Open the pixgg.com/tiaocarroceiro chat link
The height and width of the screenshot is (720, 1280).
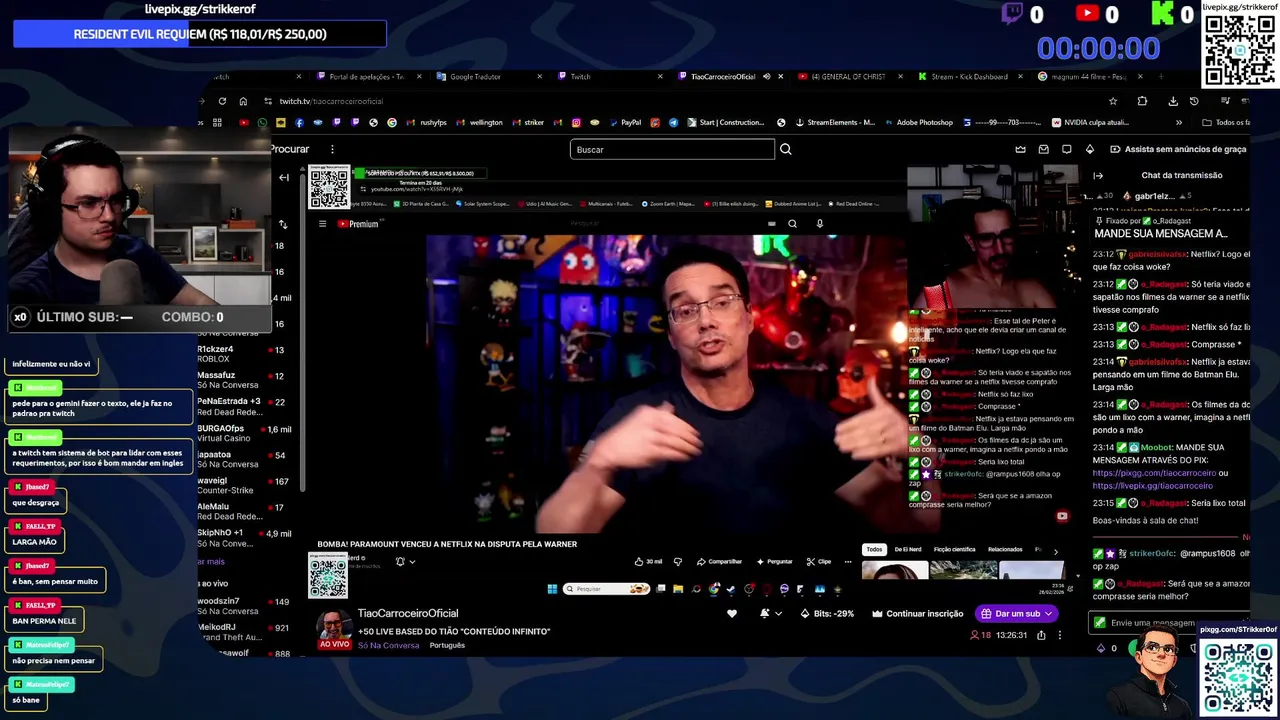pos(1154,473)
